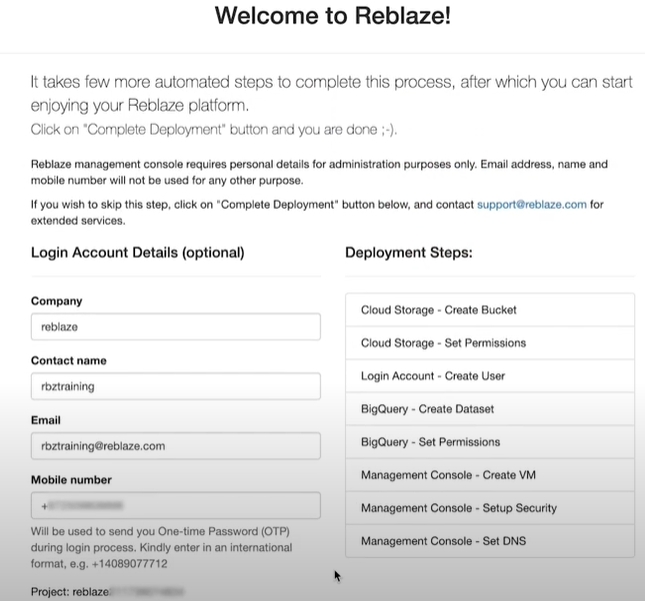The image size is (645, 601).
Task: Click the Company field label
Action: point(57,301)
